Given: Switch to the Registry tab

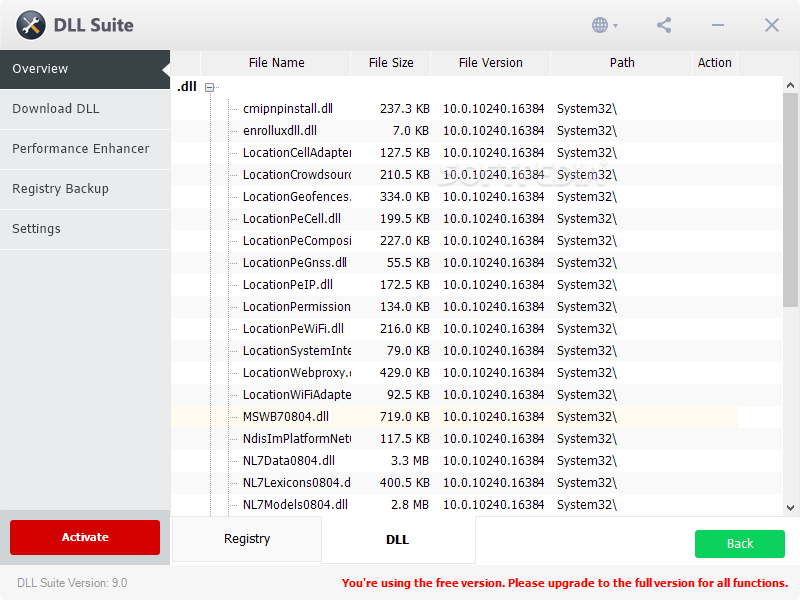Looking at the screenshot, I should [247, 539].
